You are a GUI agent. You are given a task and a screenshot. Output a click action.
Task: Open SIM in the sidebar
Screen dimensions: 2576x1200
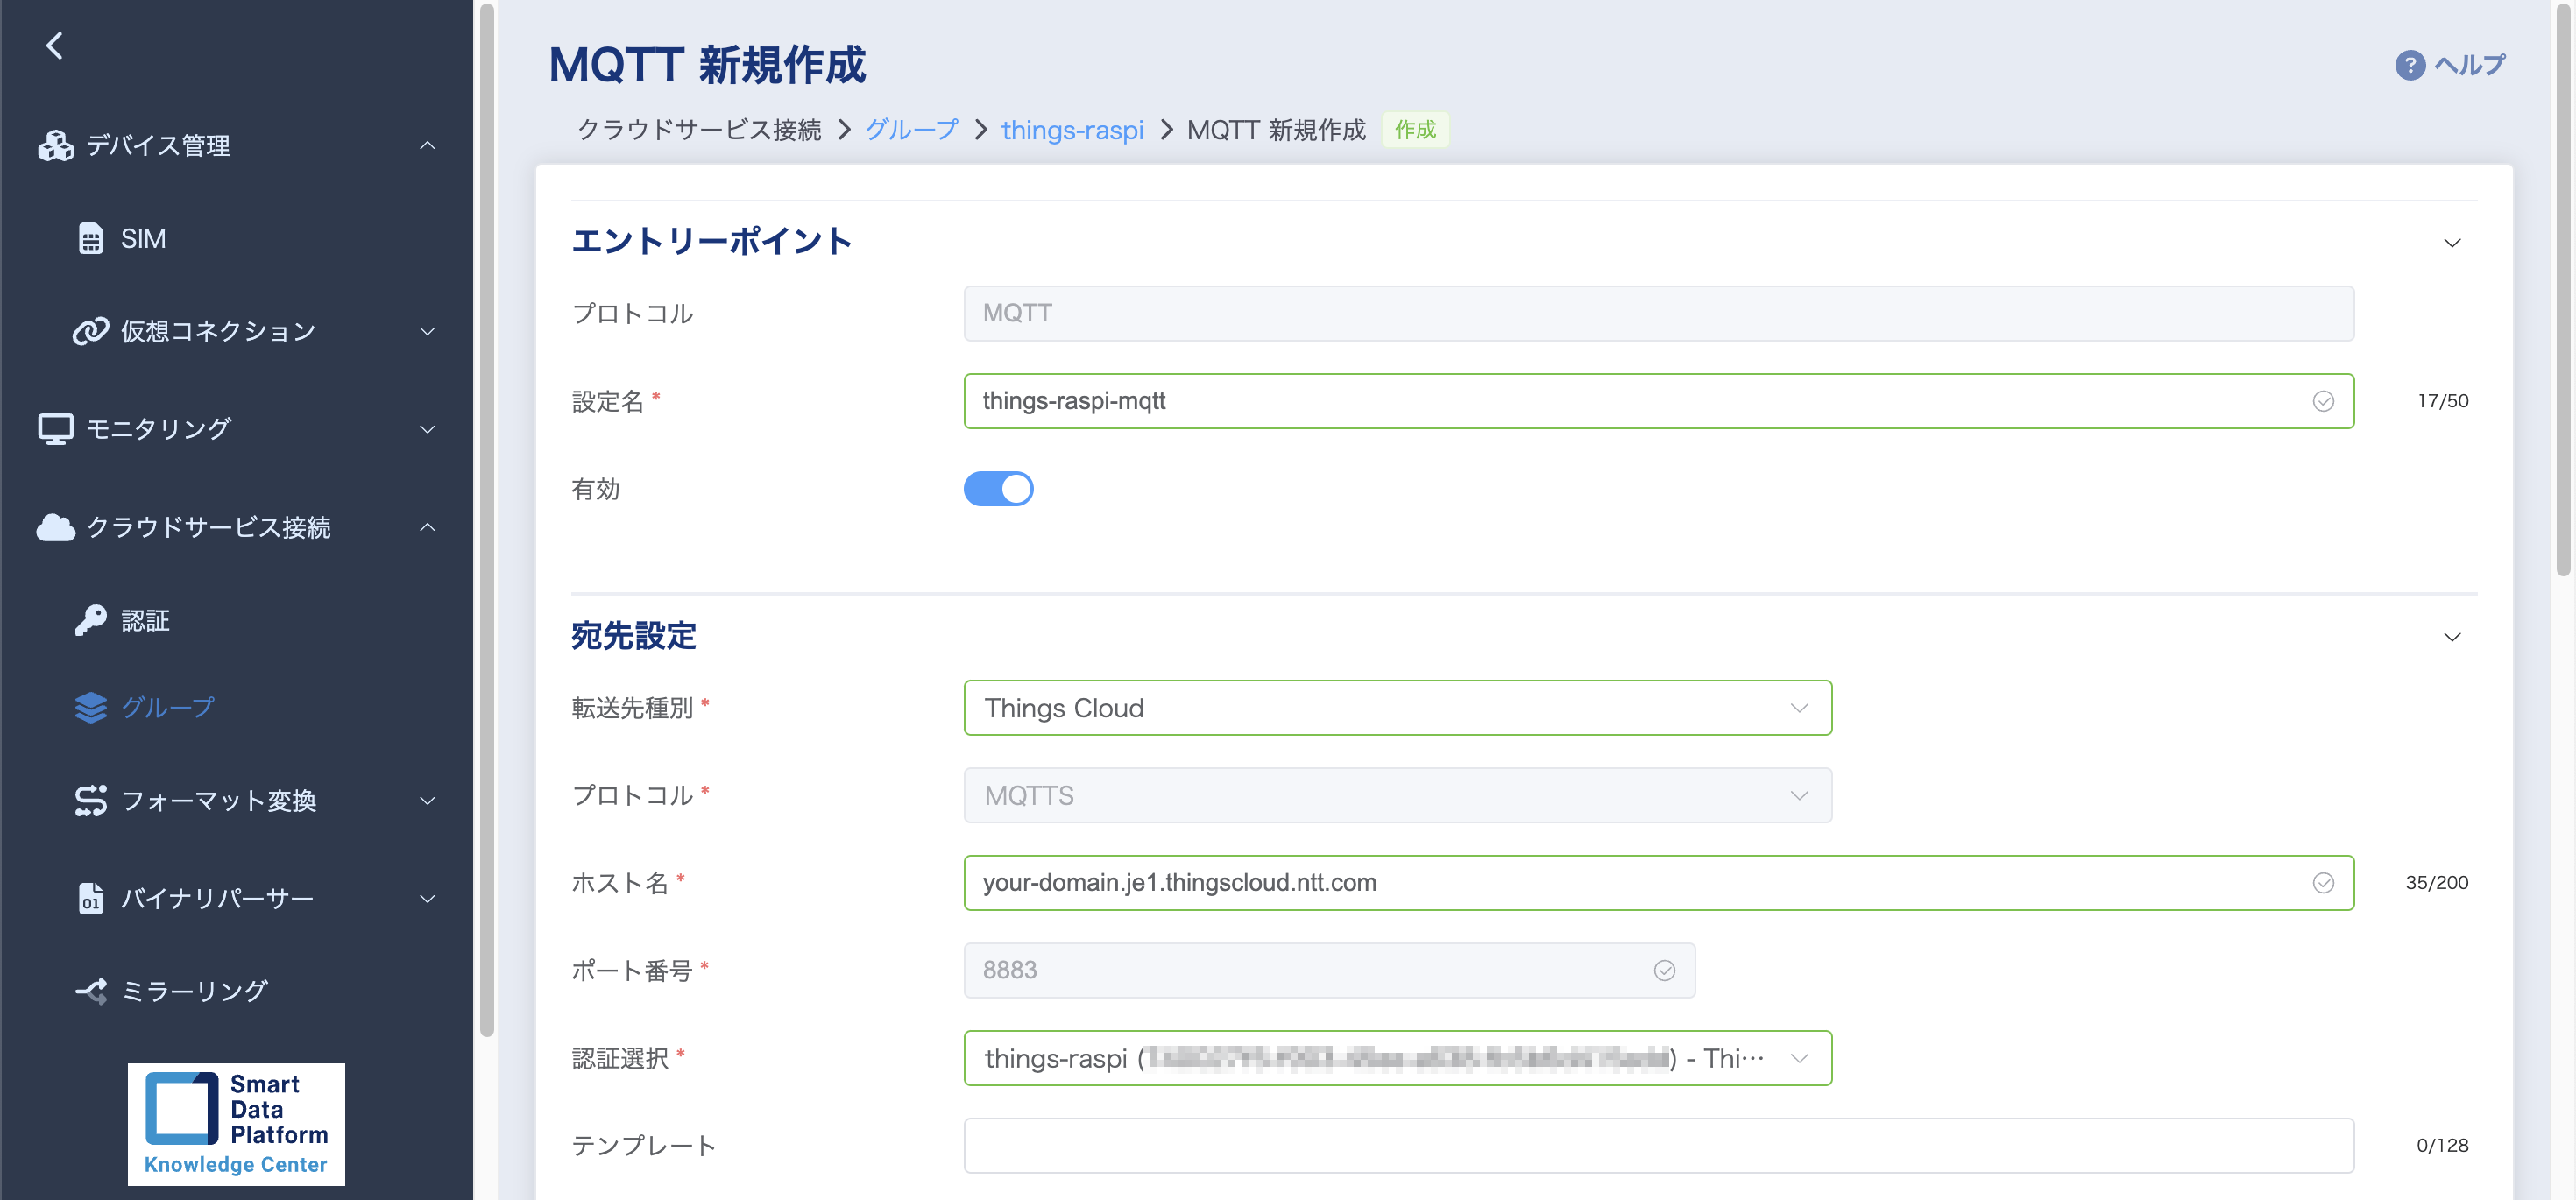point(143,239)
